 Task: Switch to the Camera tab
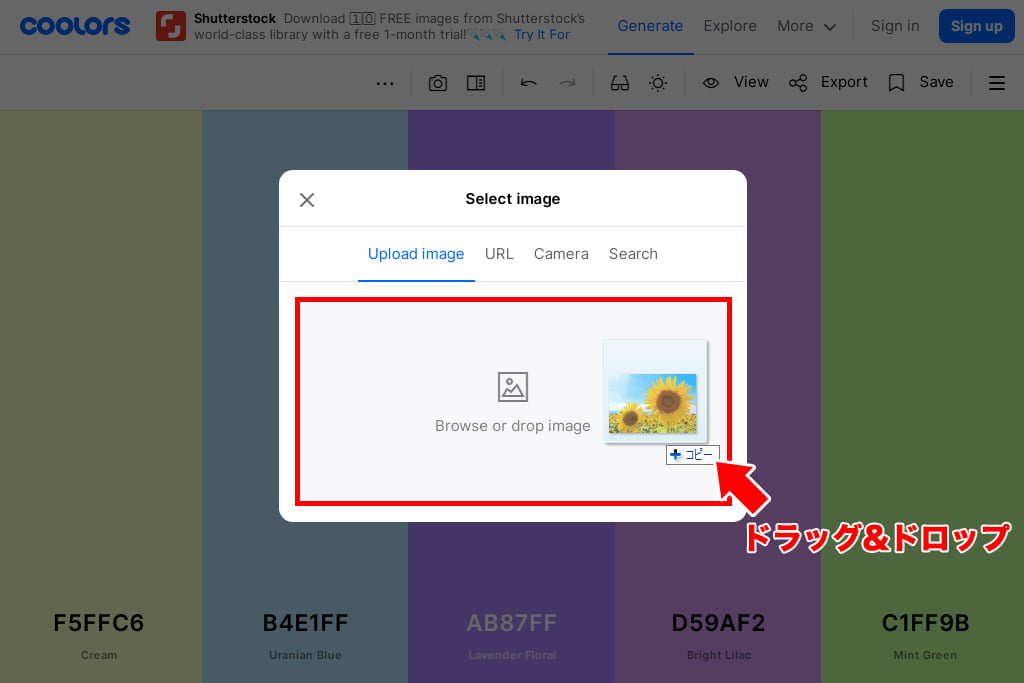coord(561,254)
